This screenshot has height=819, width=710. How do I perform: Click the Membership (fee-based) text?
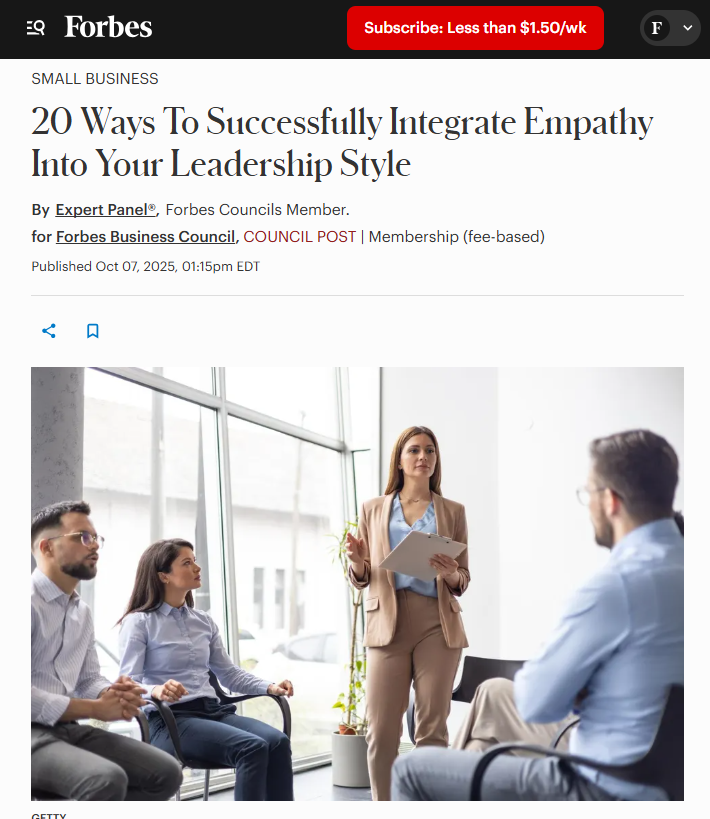[457, 237]
